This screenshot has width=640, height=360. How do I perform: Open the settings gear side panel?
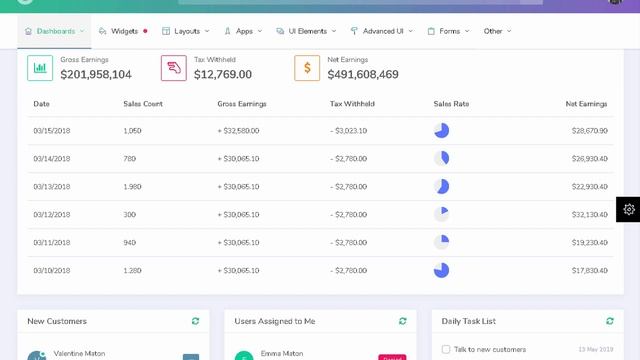[x=628, y=209]
